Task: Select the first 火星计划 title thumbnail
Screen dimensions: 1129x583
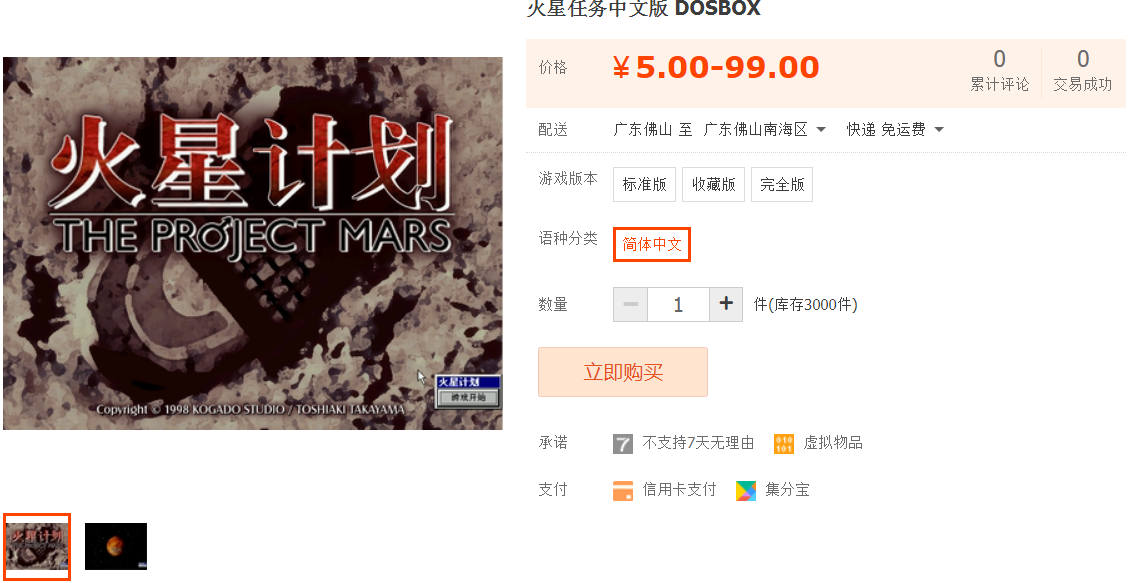Action: [x=37, y=546]
